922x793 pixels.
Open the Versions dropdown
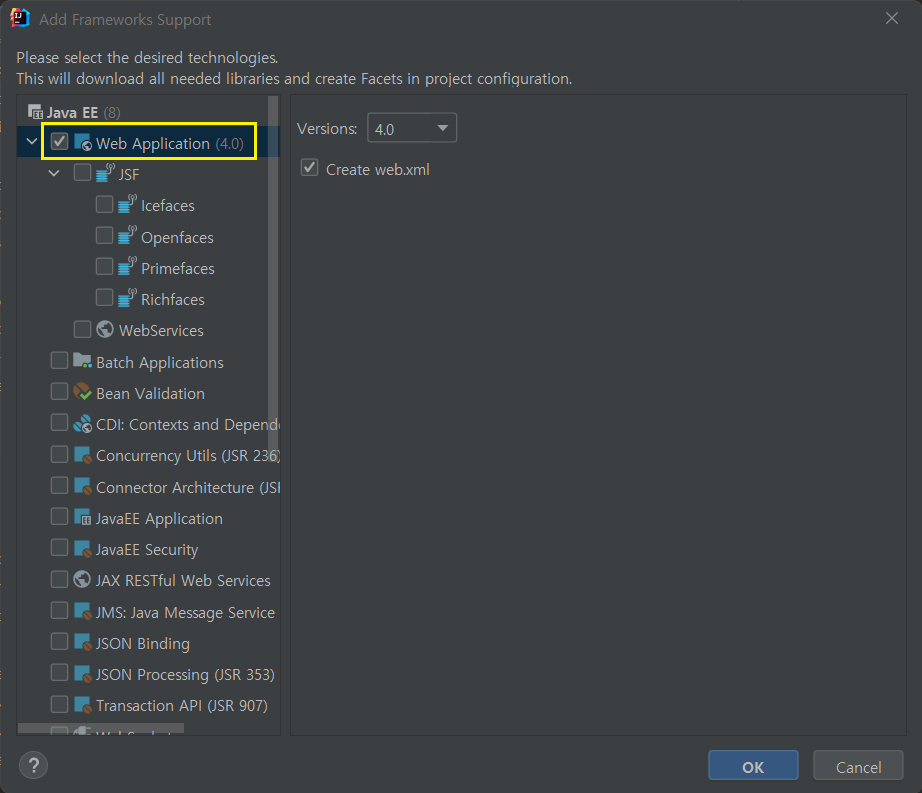pyautogui.click(x=412, y=128)
